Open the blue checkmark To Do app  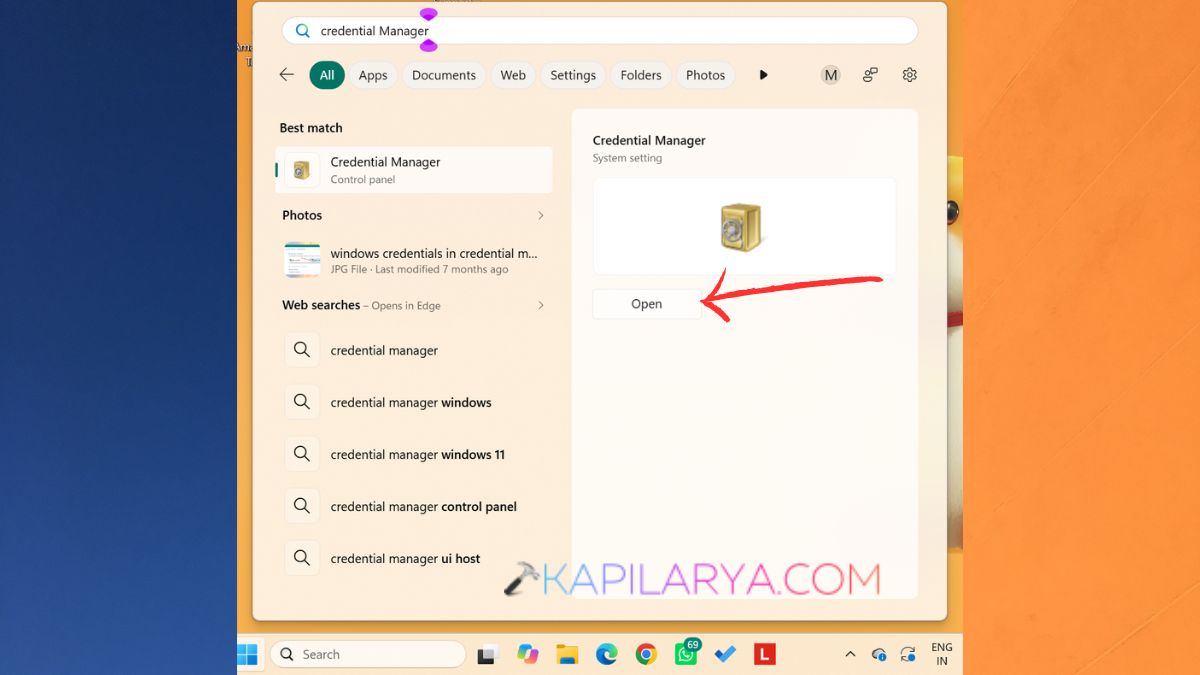pos(725,655)
